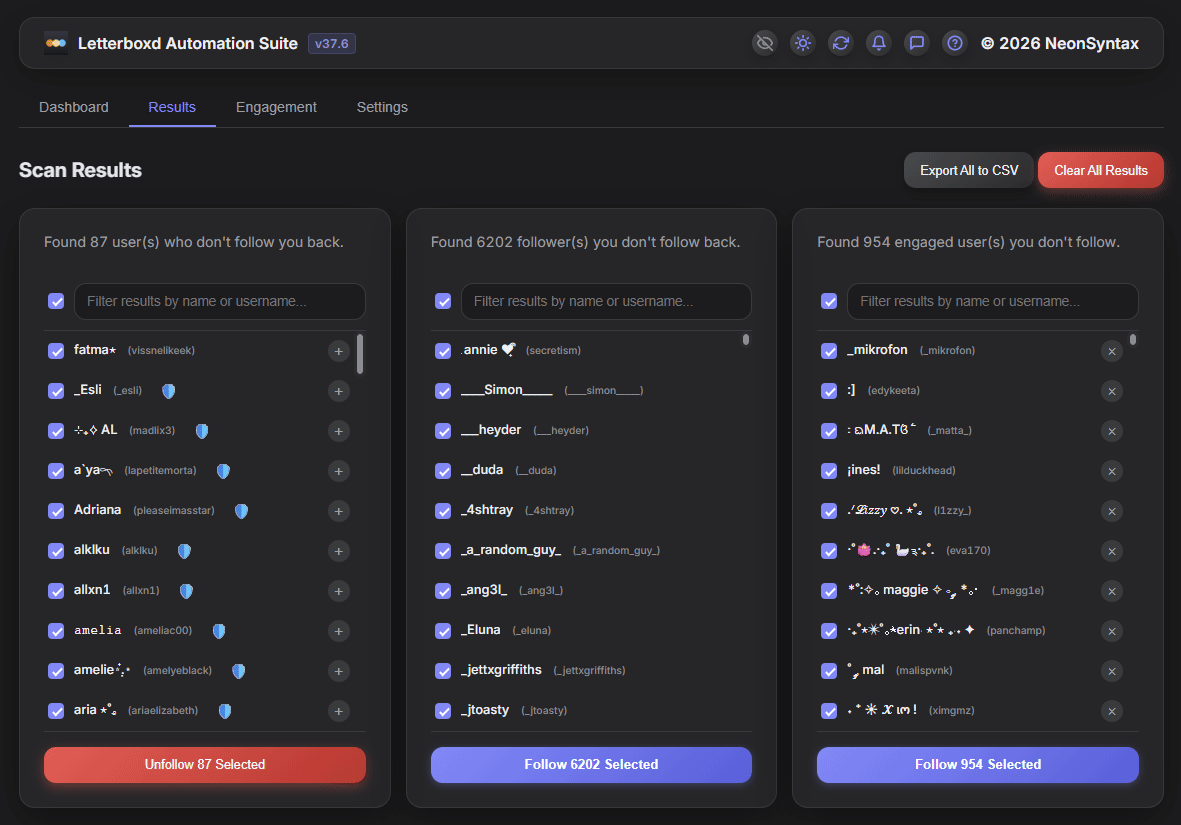Uncheck the maggie (_magg1e) checkbox
Viewport: 1181px width, 825px height.
click(829, 591)
